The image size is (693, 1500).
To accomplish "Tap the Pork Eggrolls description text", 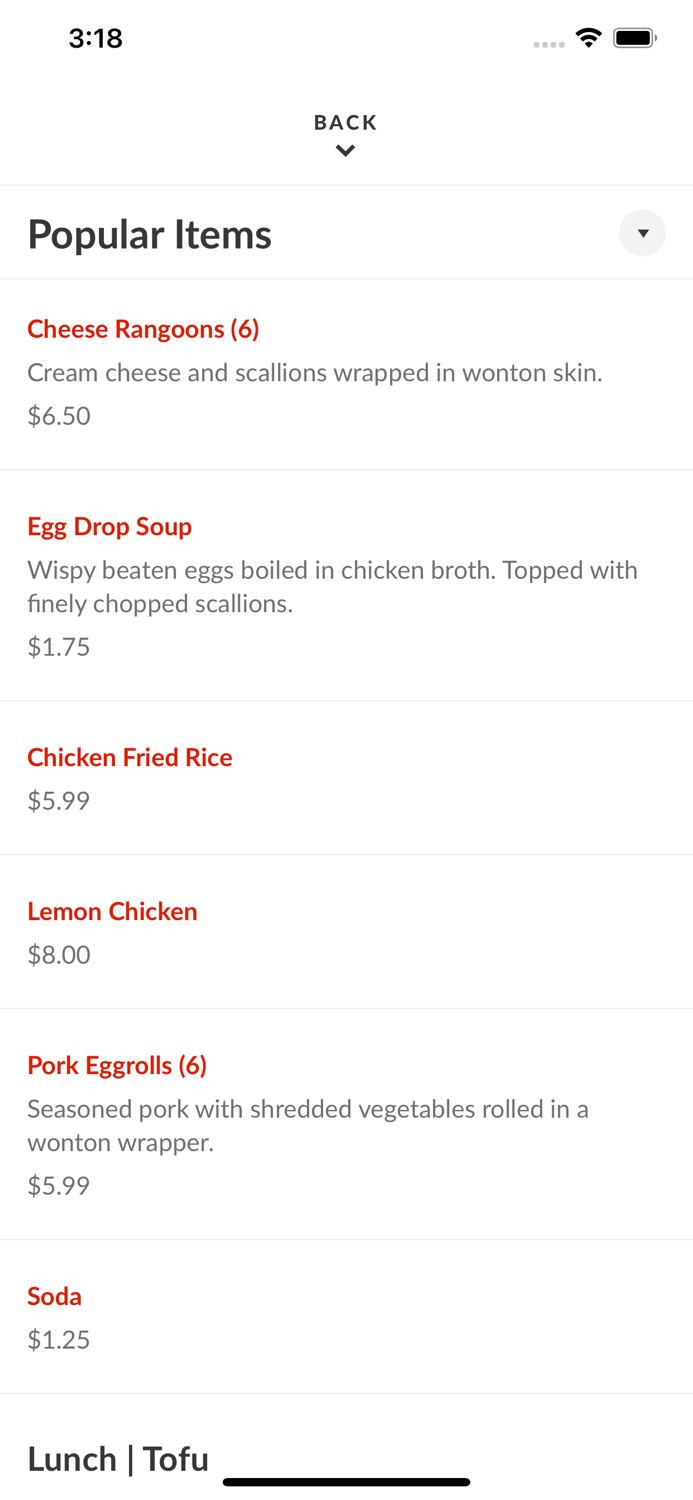I will 307,1125.
